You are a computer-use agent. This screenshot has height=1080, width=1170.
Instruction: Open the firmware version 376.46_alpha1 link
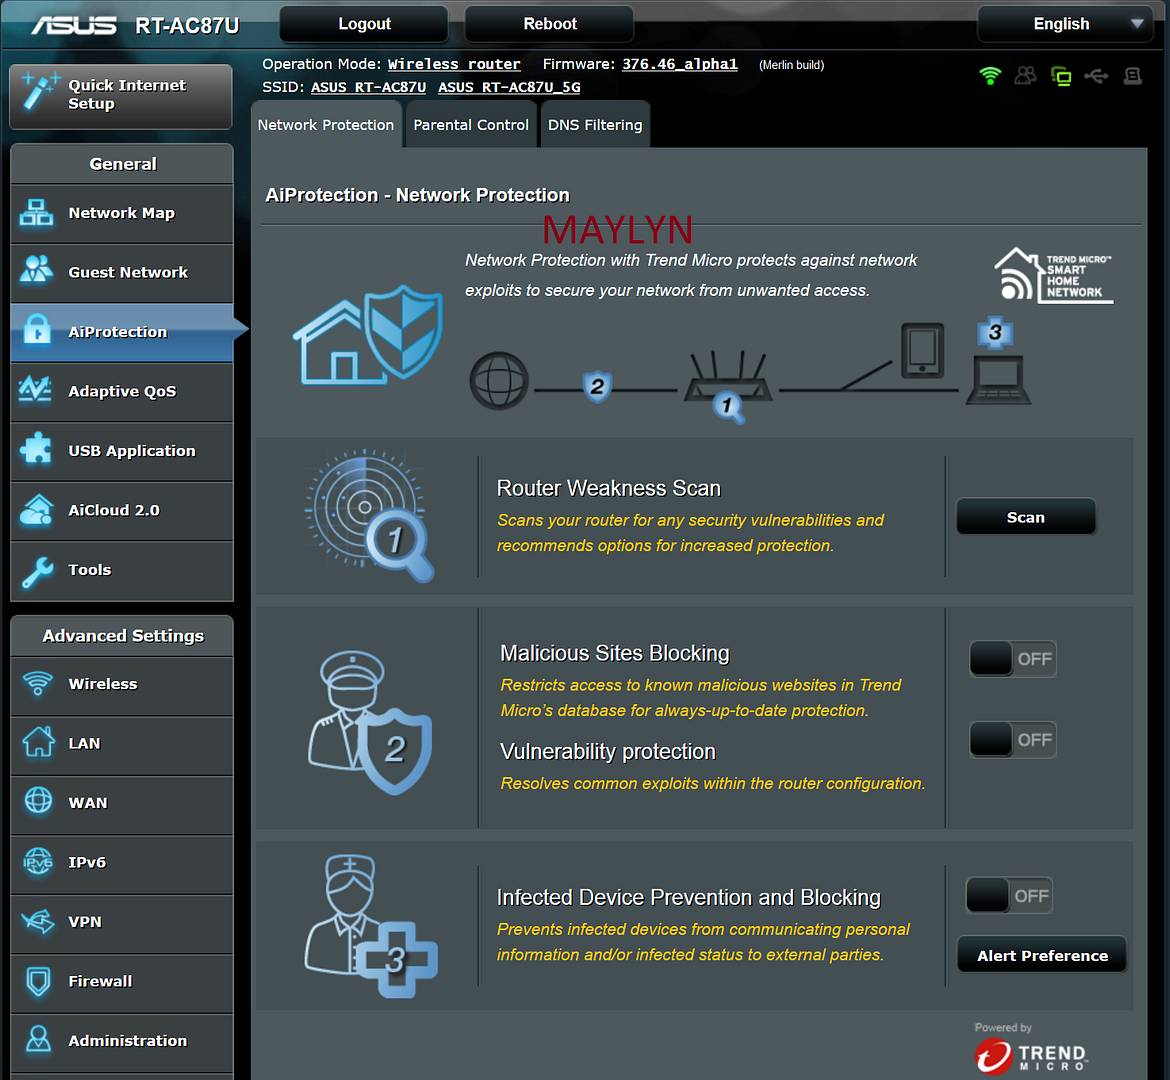(679, 64)
